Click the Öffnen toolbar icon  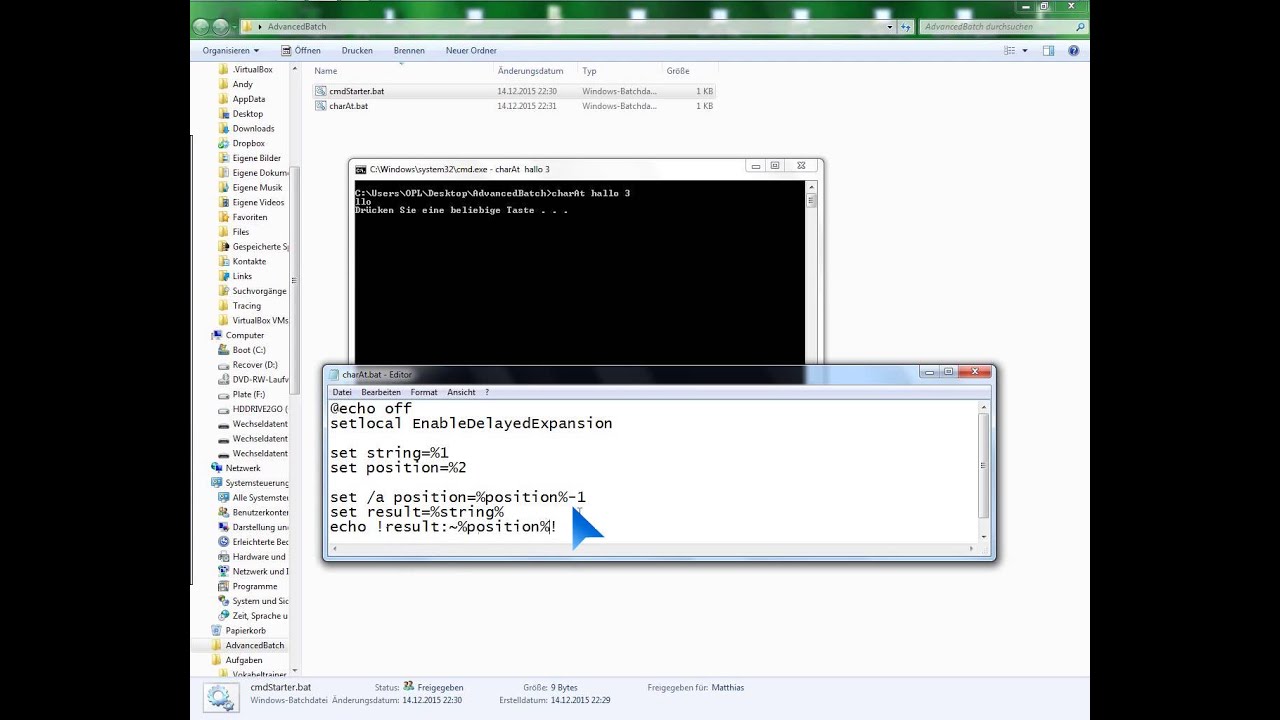(286, 50)
